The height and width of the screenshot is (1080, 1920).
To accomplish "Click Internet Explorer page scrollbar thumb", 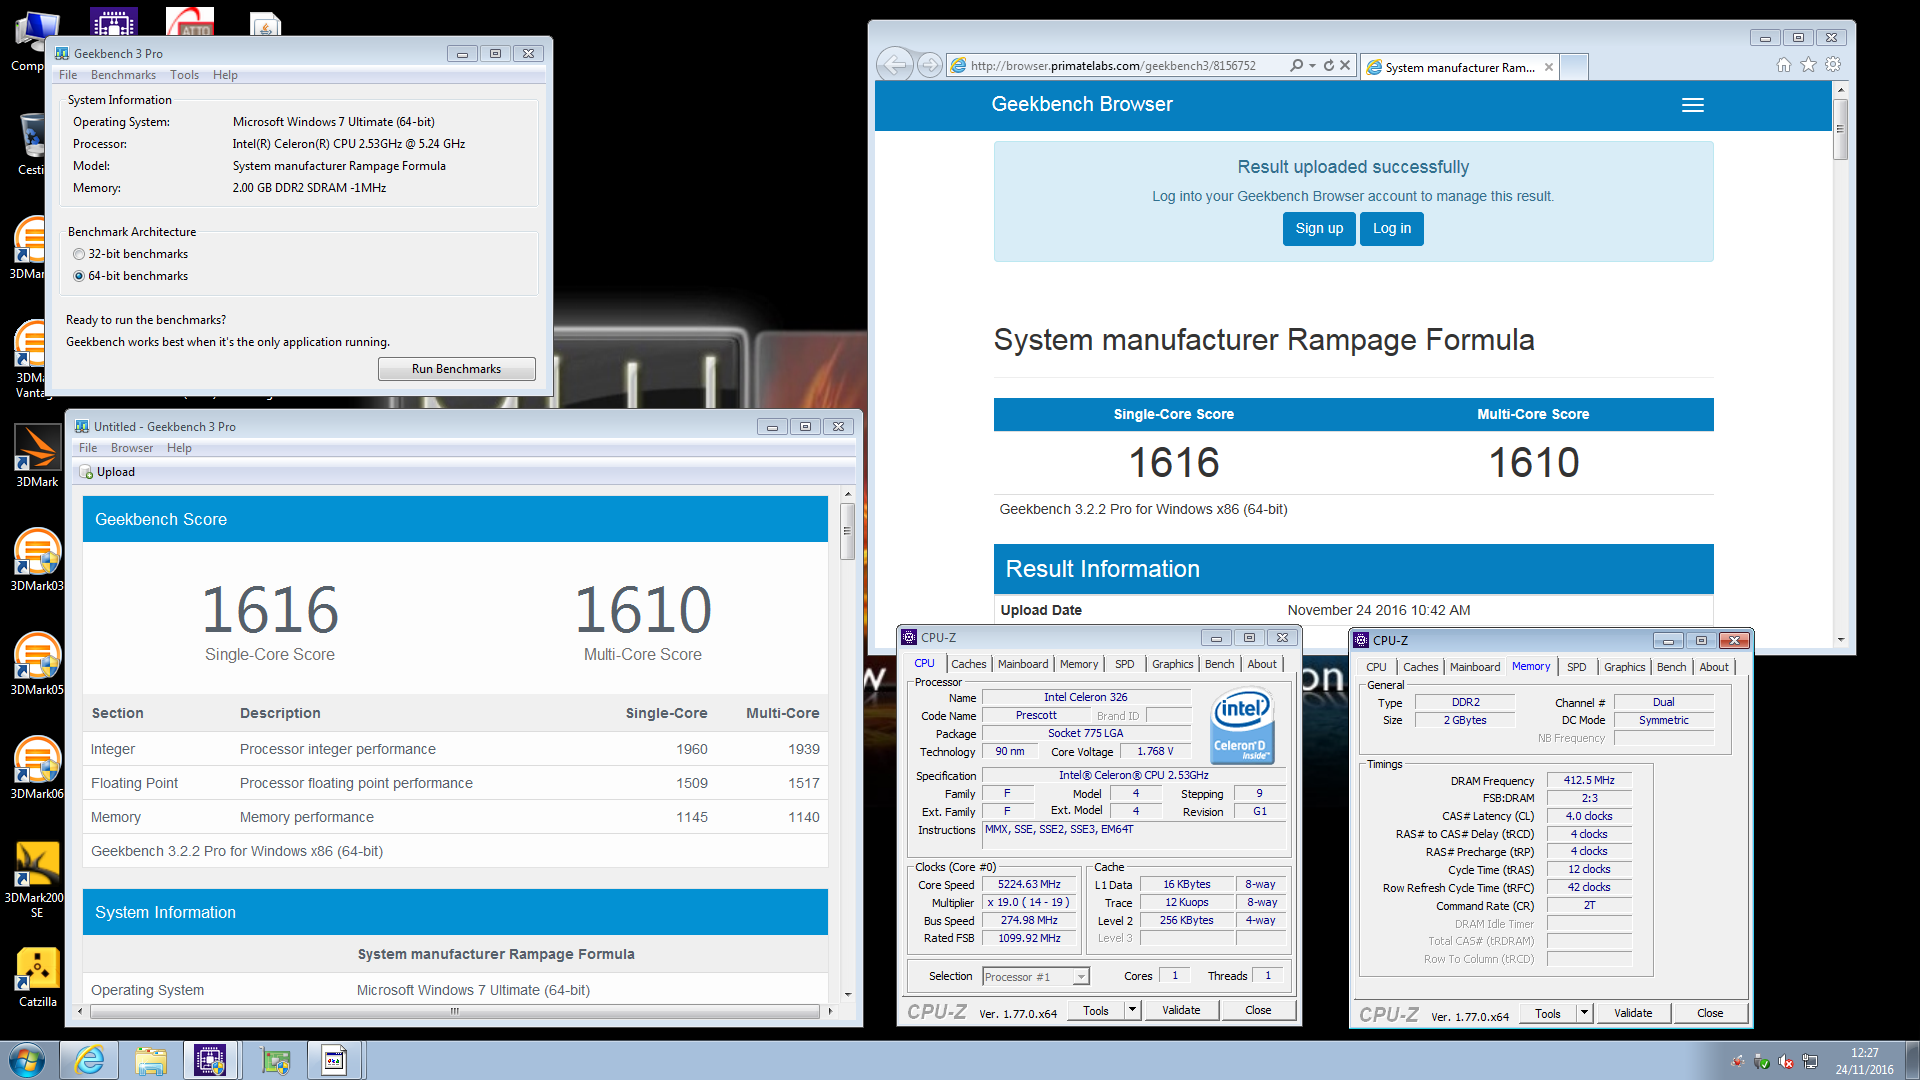I will coord(1840,129).
